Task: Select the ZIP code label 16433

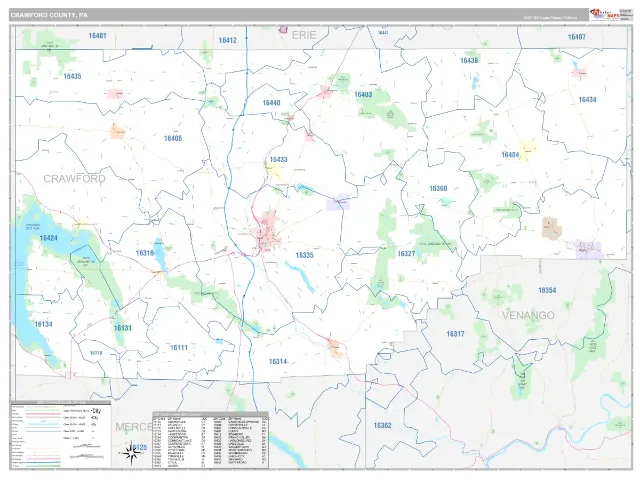Action: click(x=278, y=160)
